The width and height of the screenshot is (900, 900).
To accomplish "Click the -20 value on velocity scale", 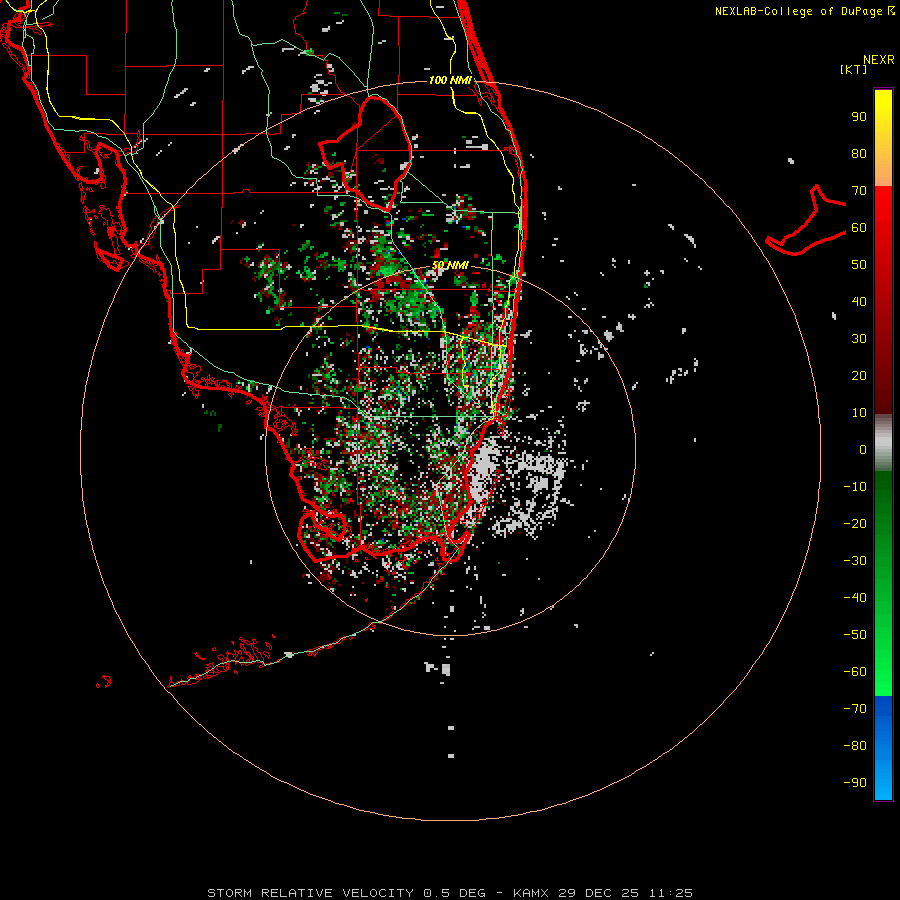I will coord(855,524).
